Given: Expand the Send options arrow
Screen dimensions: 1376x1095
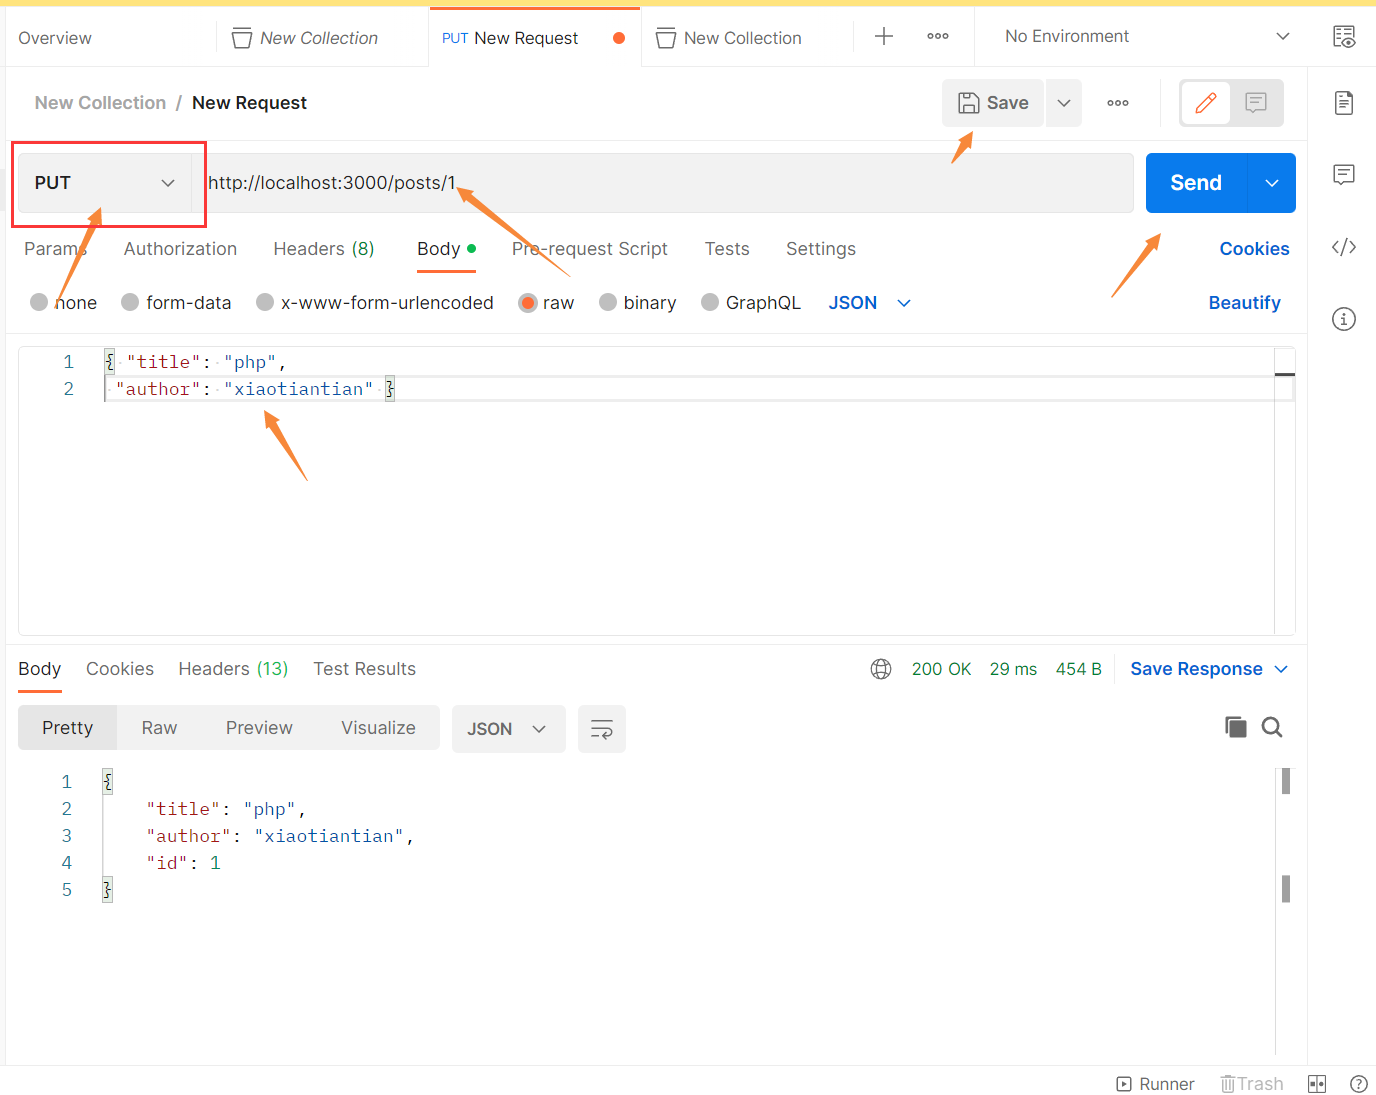Looking at the screenshot, I should click(1272, 183).
